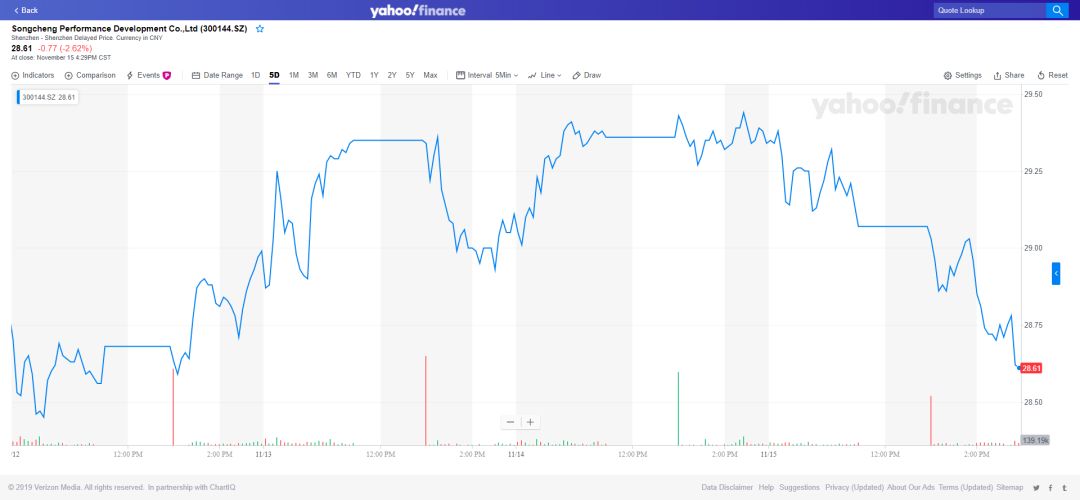Open the Date Range picker
The height and width of the screenshot is (500, 1080).
(217, 75)
